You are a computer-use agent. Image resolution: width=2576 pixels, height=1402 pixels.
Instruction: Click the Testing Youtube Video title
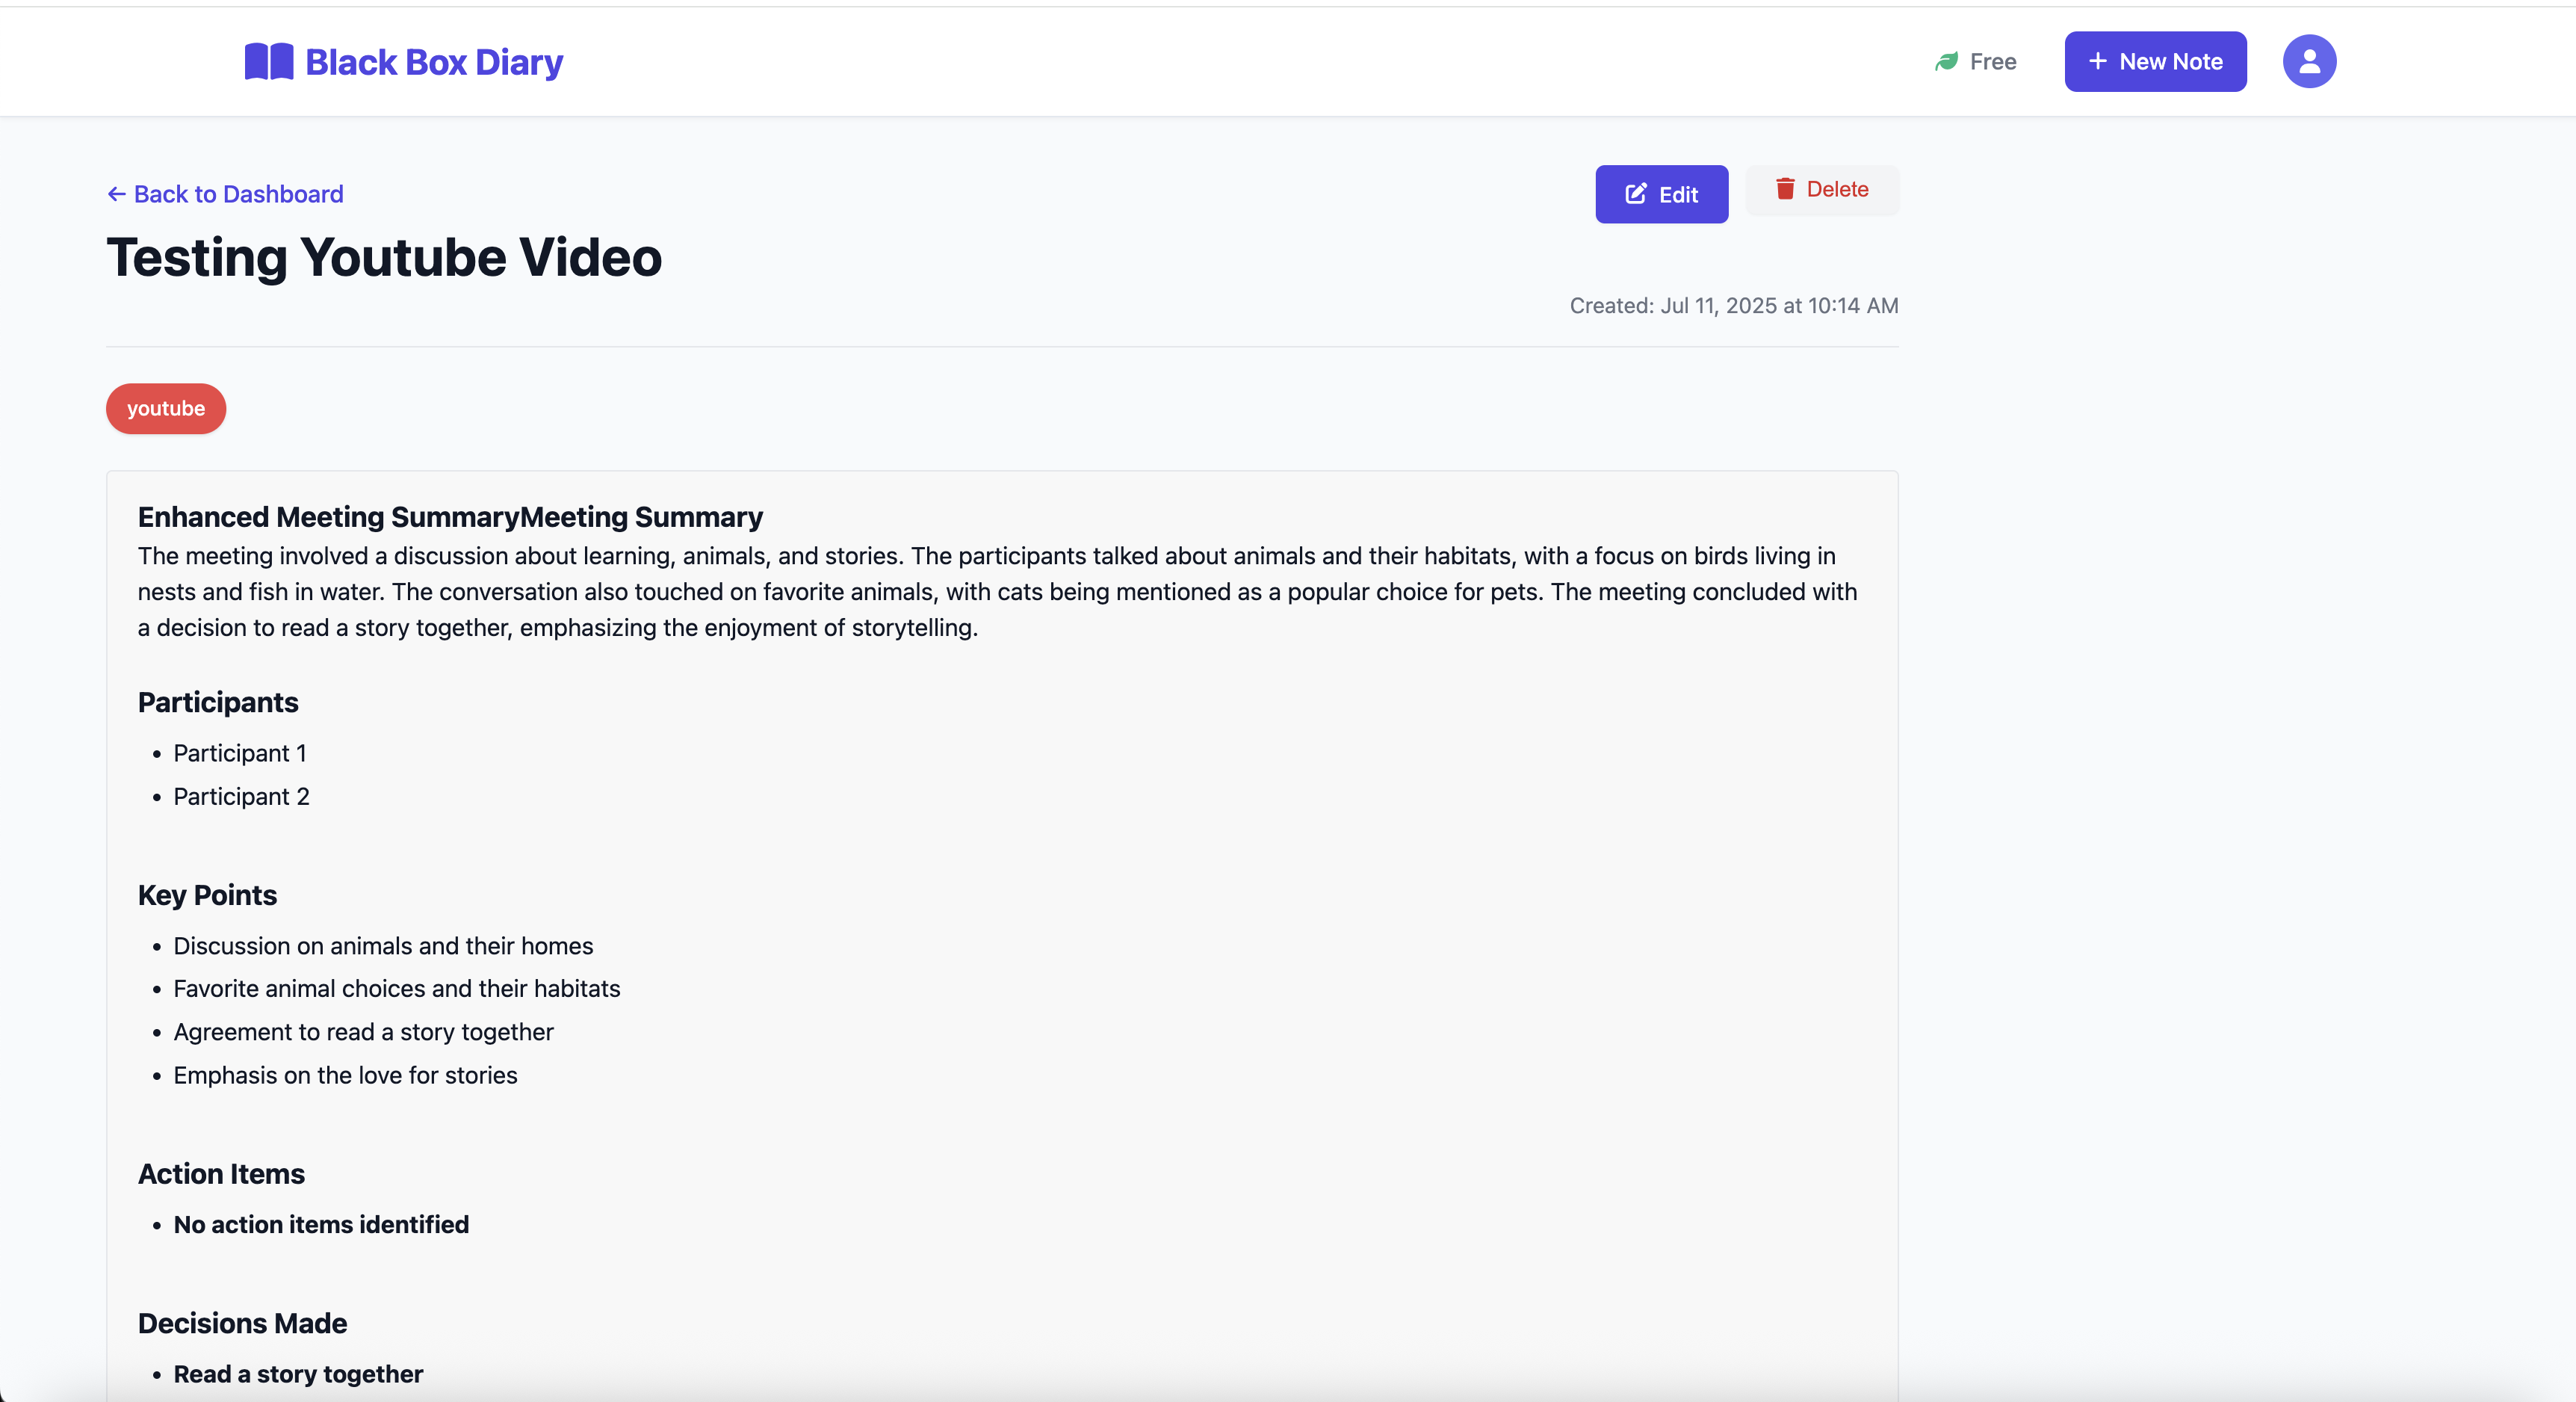[x=384, y=258]
